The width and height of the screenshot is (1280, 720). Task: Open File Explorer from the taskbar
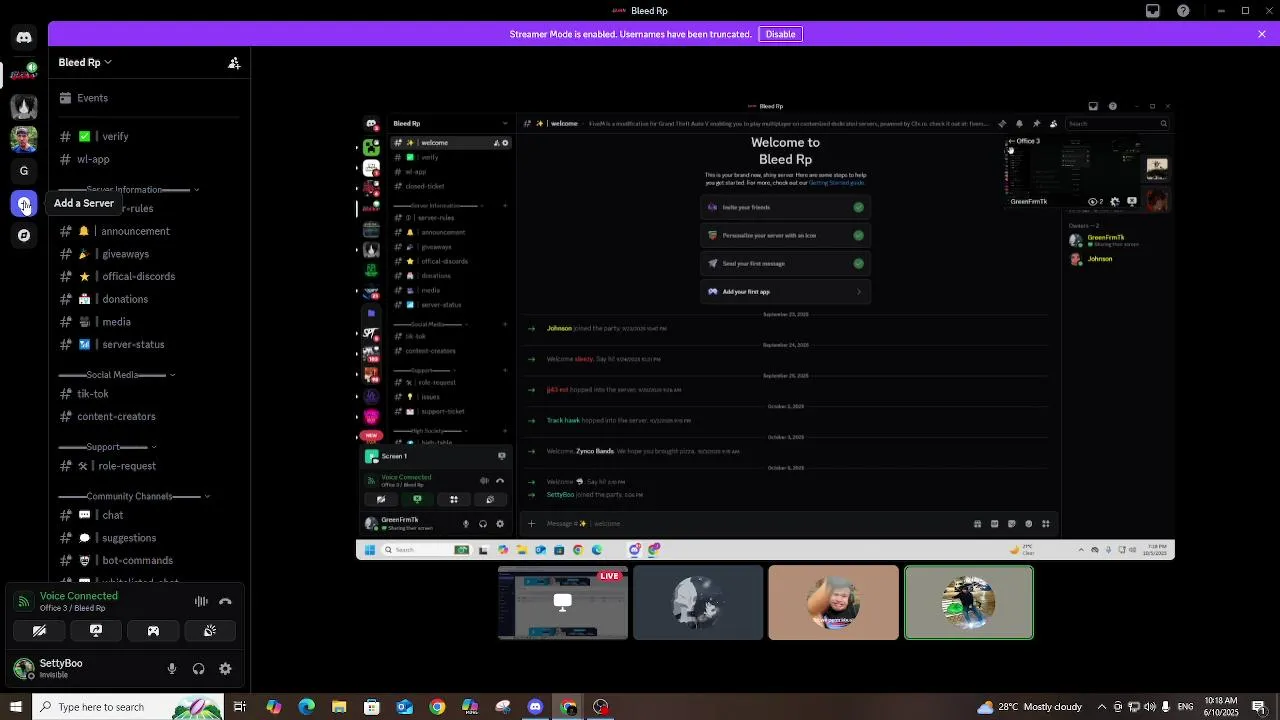coord(339,707)
